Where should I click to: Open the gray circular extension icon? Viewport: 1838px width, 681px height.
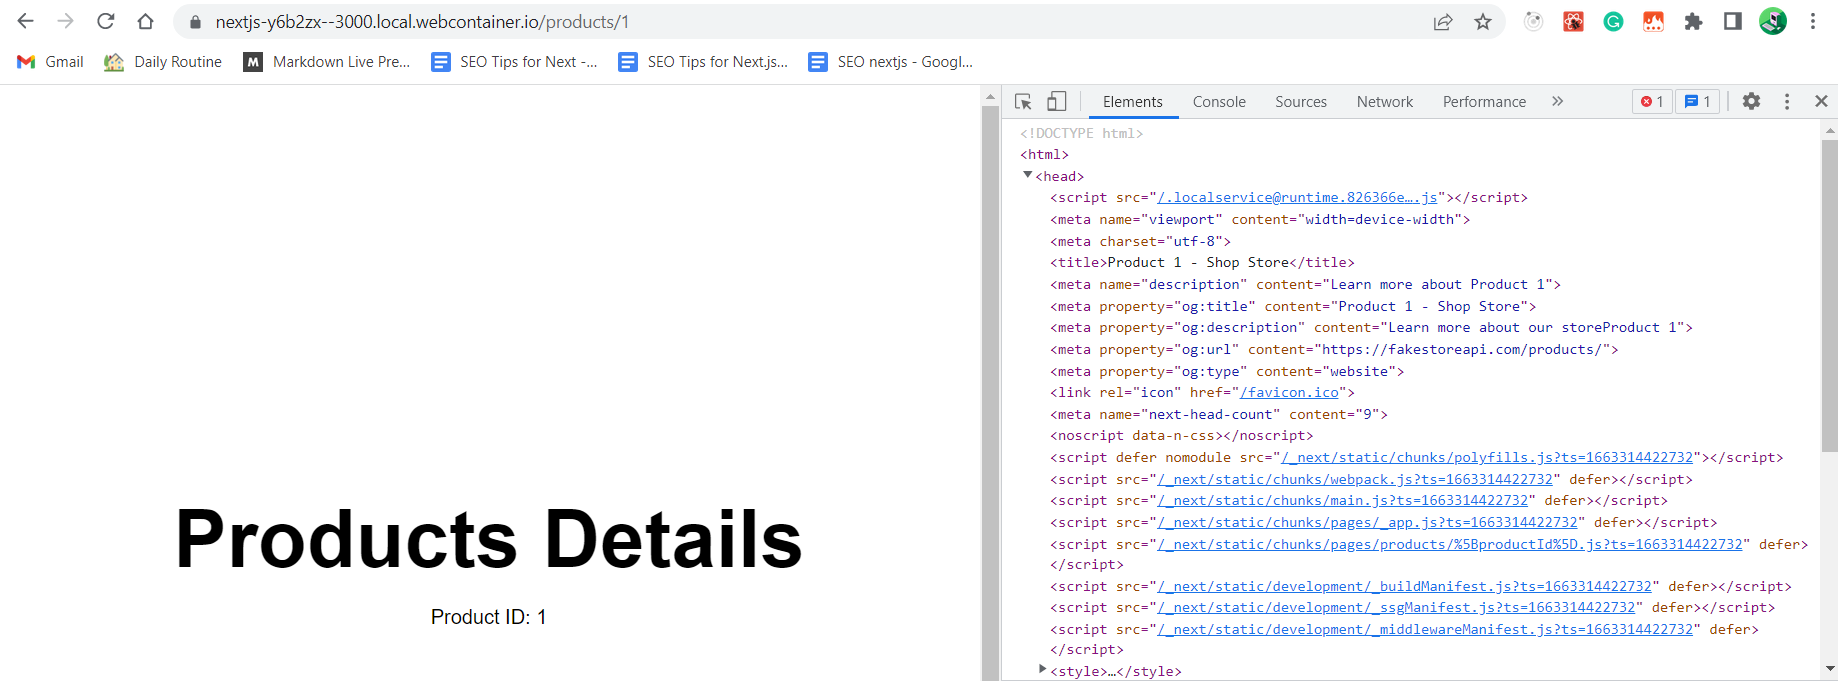click(x=1533, y=21)
